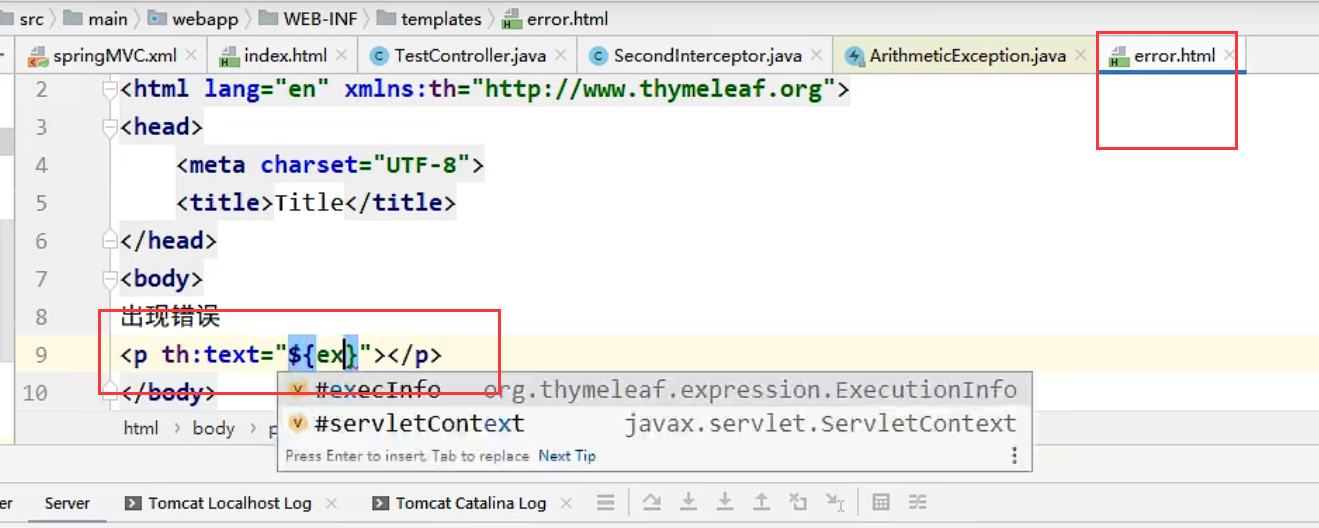Click the Evaluate Expression calculator icon
The width and height of the screenshot is (1319, 528).
(881, 502)
